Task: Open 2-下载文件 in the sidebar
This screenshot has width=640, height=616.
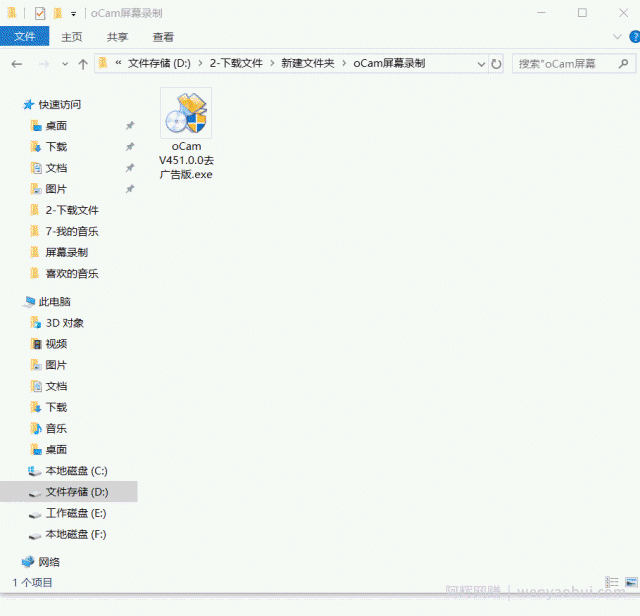Action: tap(72, 210)
